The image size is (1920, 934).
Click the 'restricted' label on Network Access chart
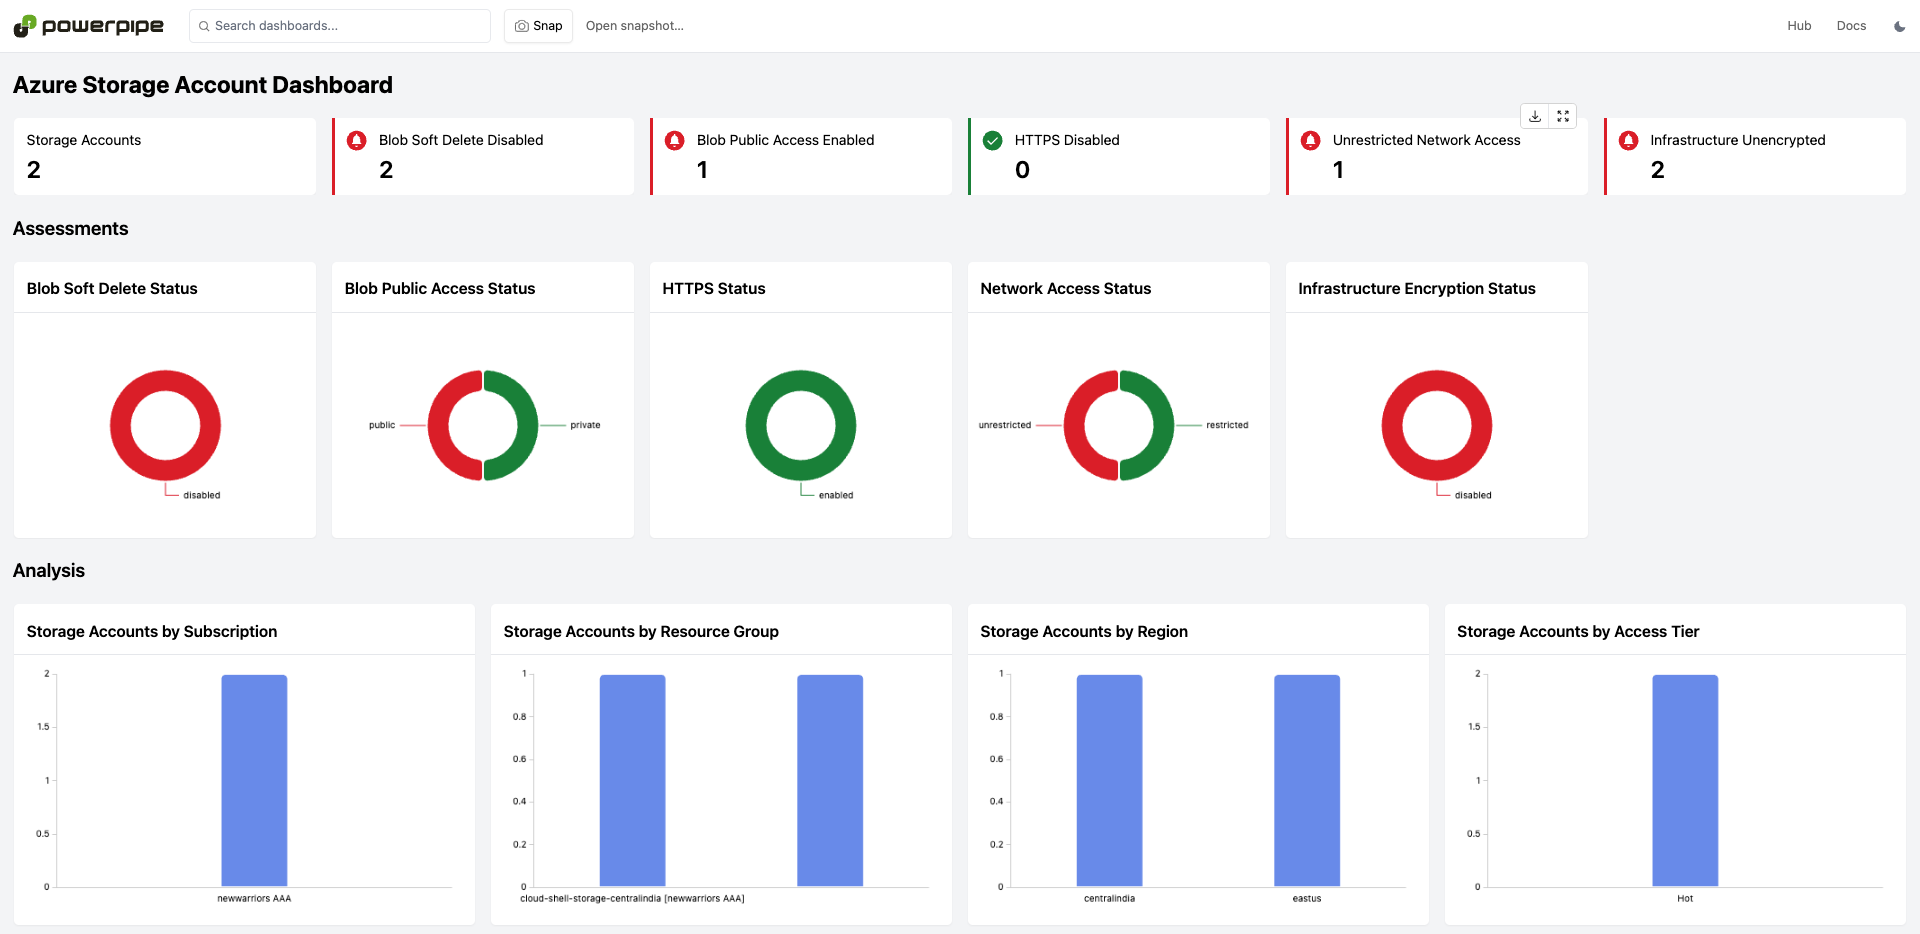(1227, 425)
